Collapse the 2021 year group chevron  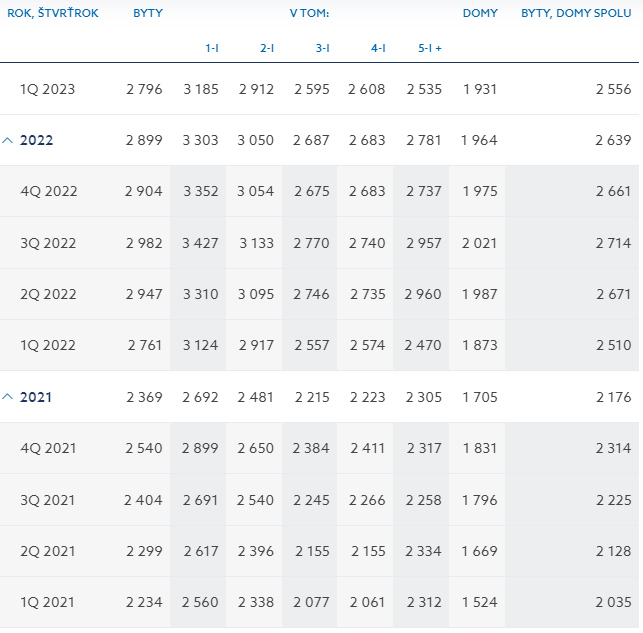8,398
